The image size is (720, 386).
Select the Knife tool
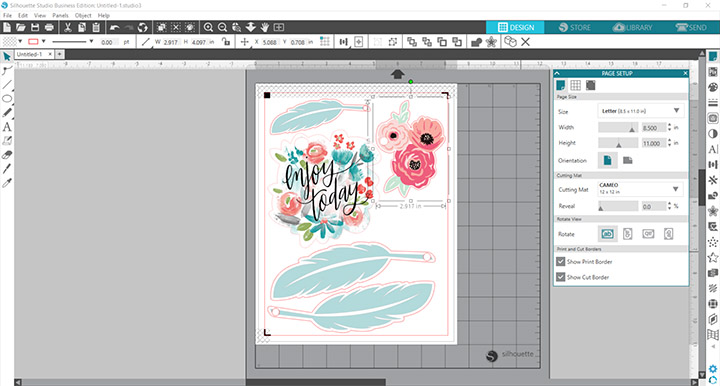pyautogui.click(x=7, y=168)
